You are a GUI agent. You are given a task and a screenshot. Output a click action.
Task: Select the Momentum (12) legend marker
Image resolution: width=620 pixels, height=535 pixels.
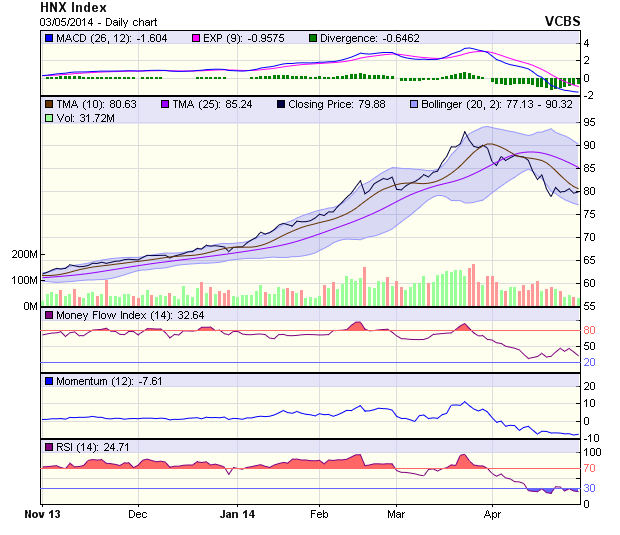49,382
